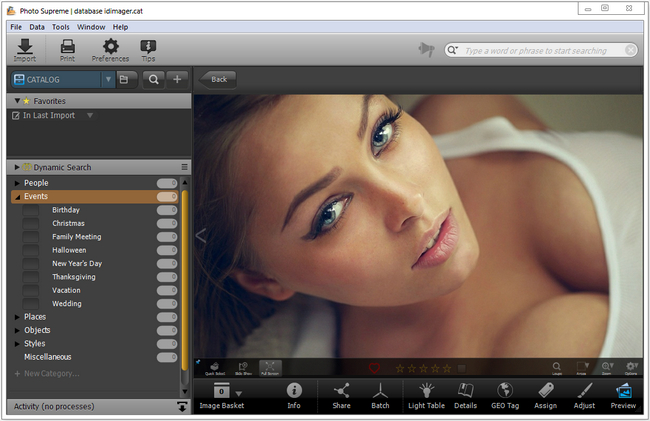Click the activity panel collapse arrow icon
This screenshot has width=650, height=421.
click(182, 406)
